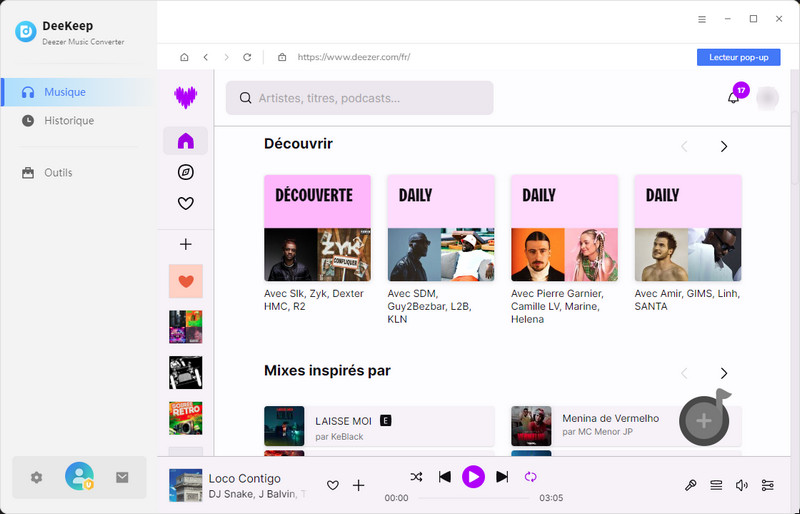
Task: Click the create playlist plus icon
Action: [185, 244]
